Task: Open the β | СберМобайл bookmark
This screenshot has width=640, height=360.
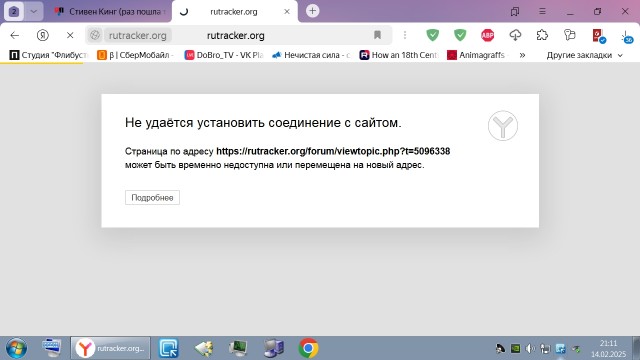Action: tap(136, 55)
